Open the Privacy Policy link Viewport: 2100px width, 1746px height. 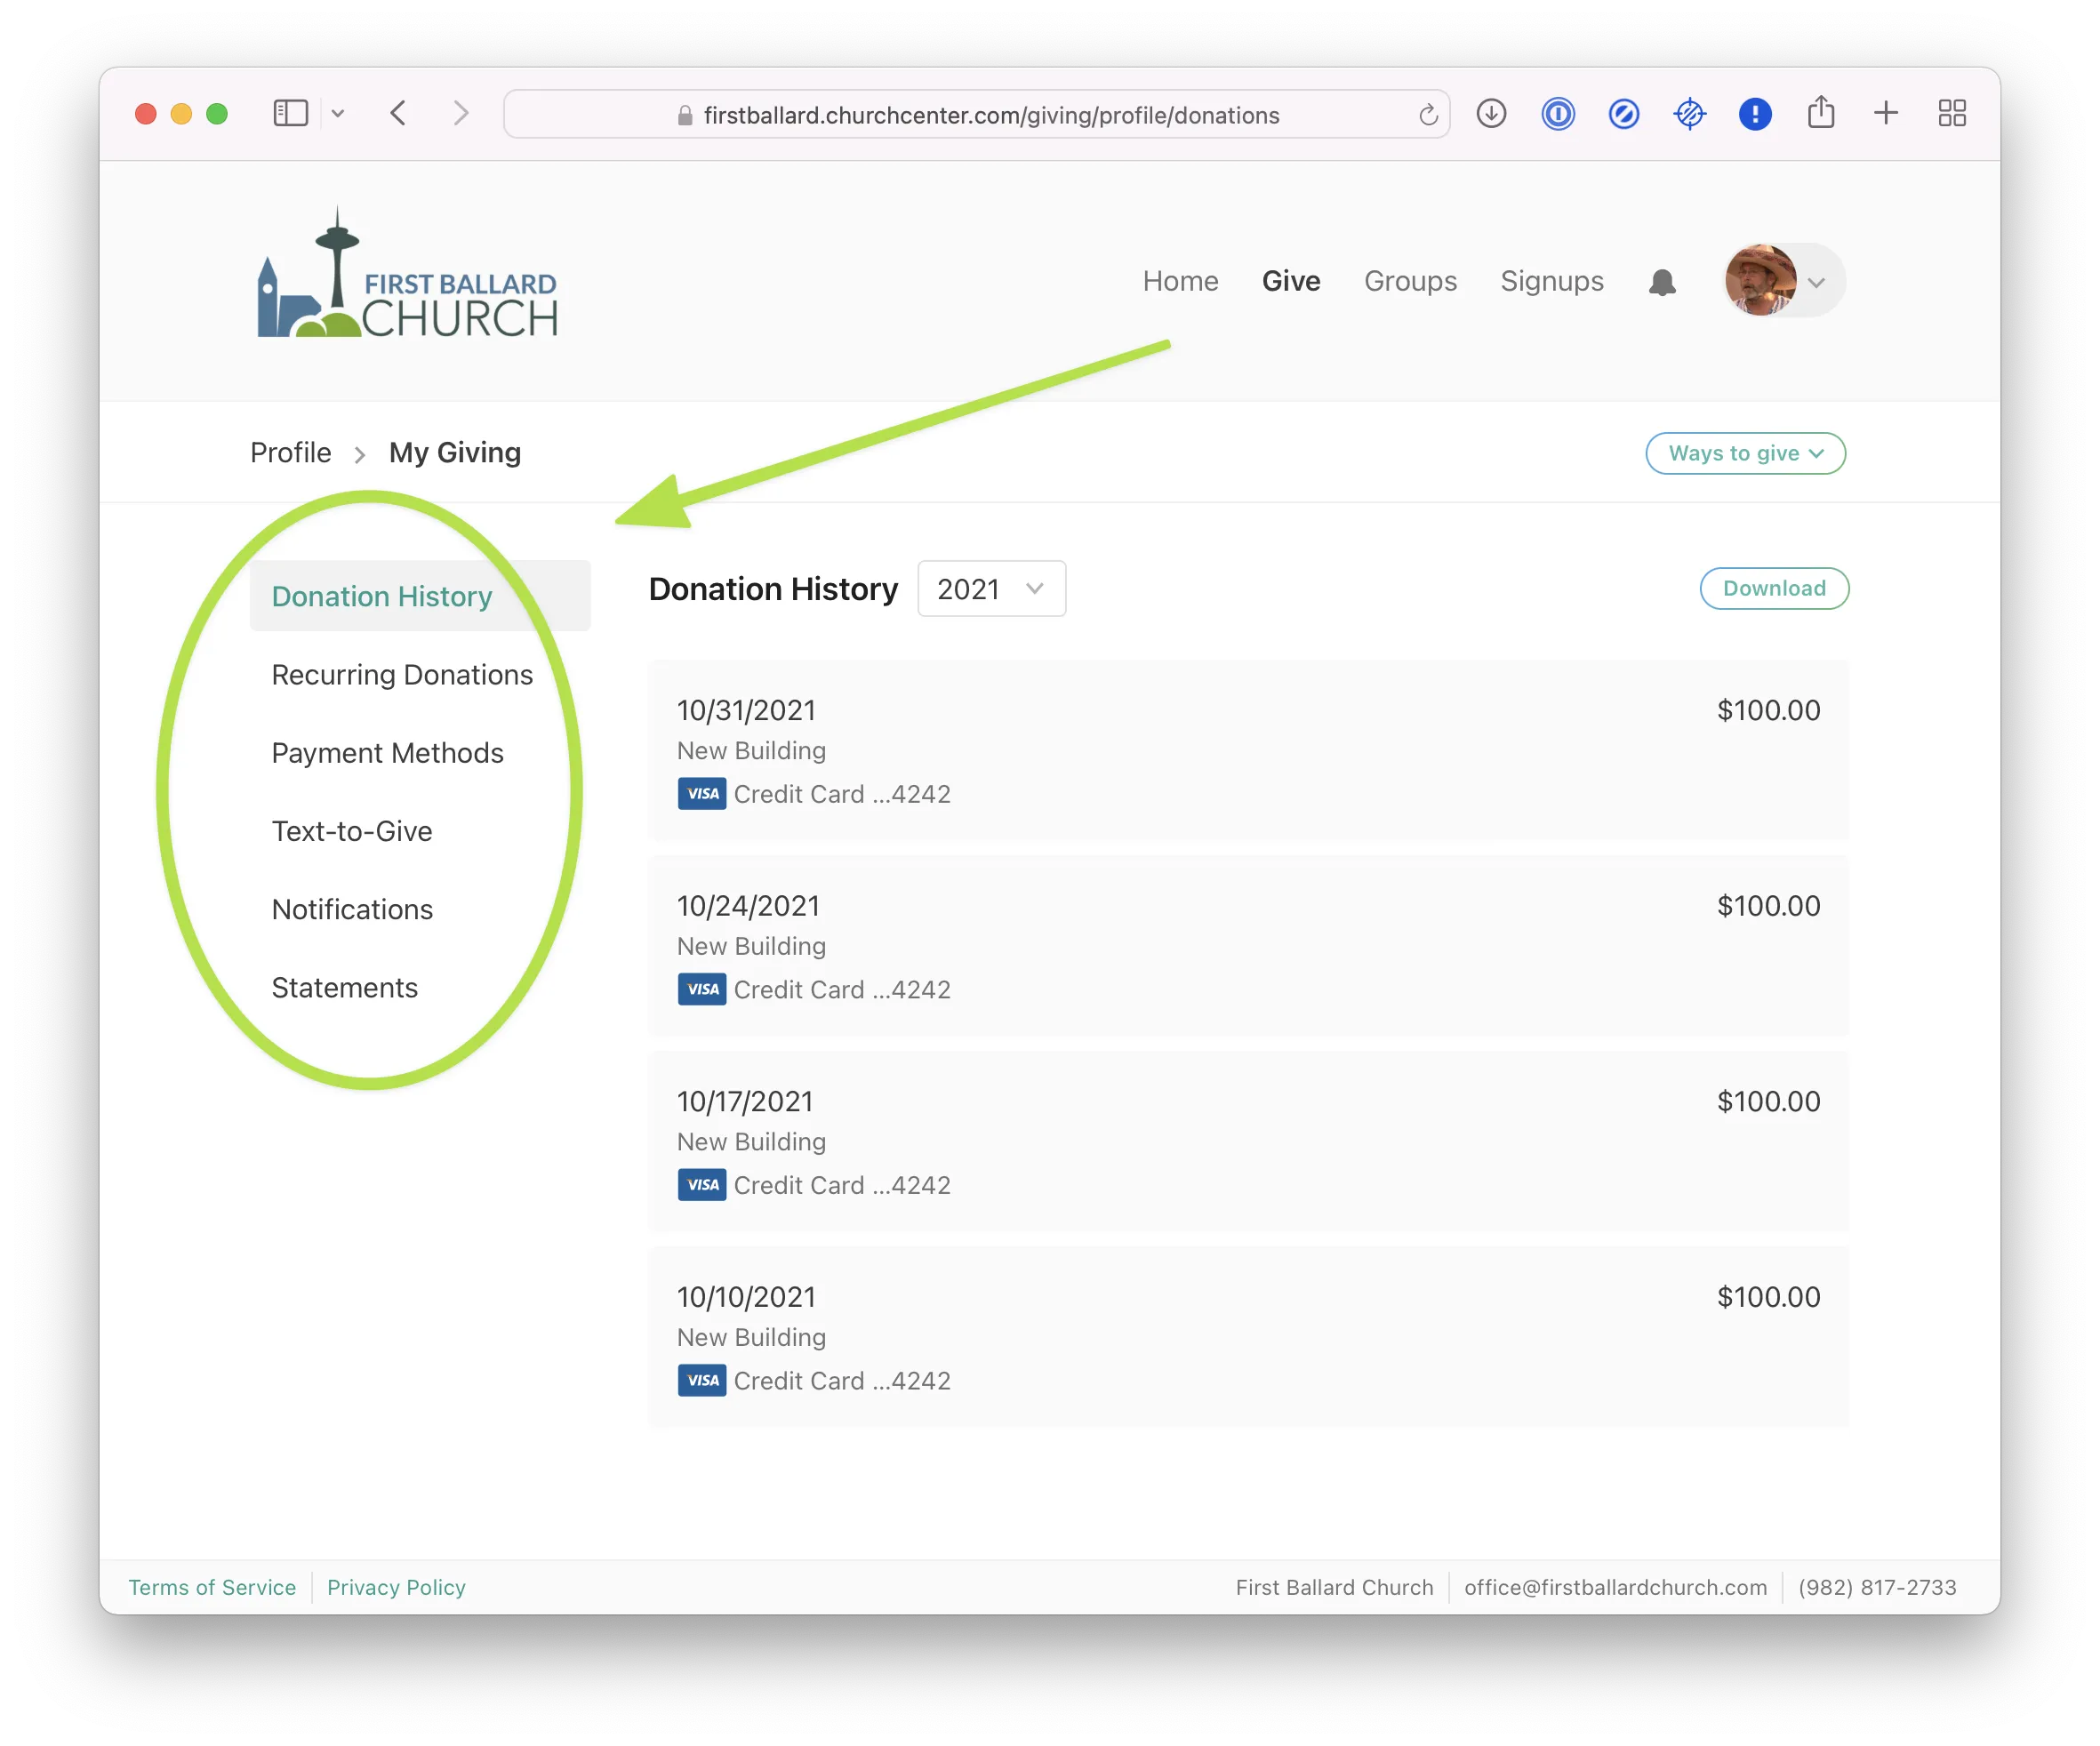pos(396,1587)
